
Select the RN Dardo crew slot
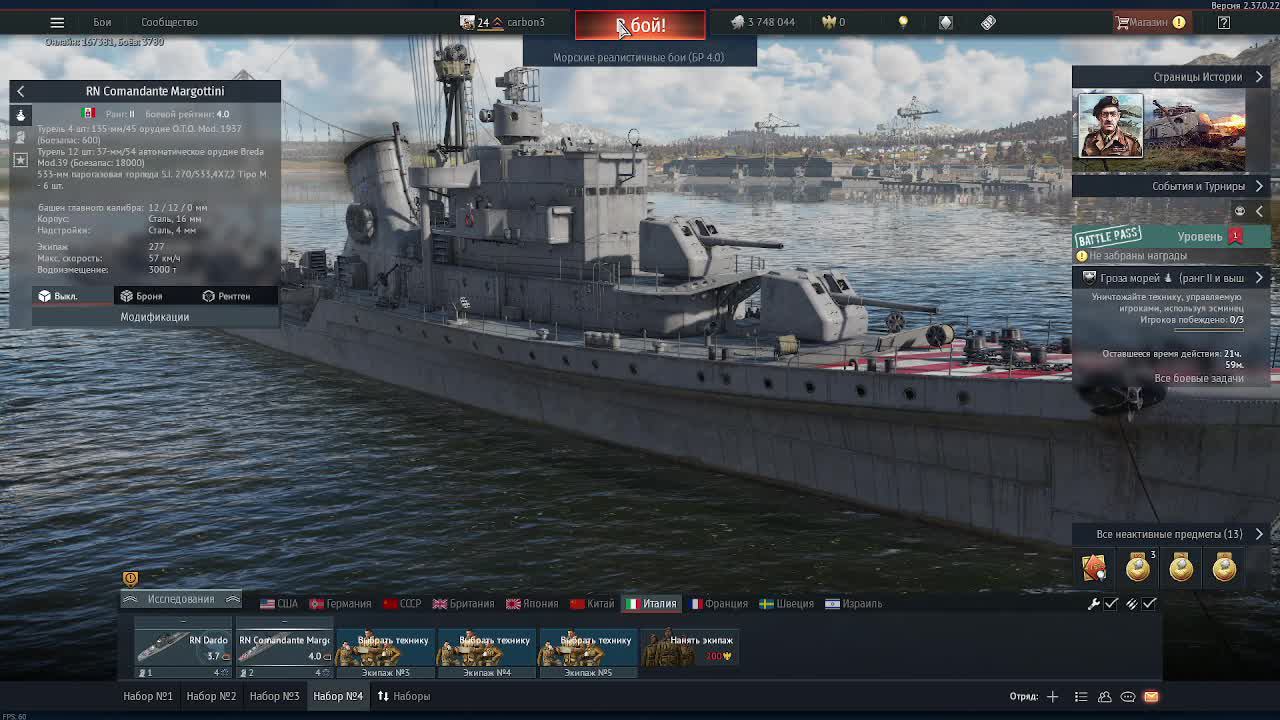tap(183, 649)
